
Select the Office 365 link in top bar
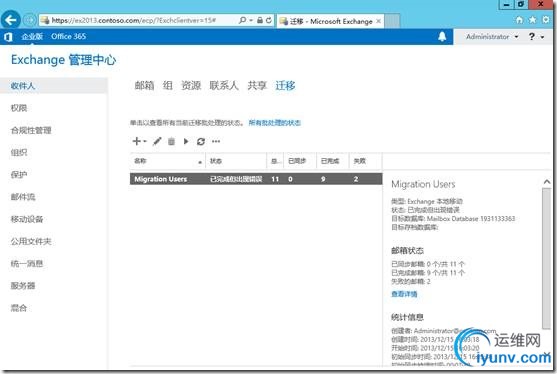point(69,37)
